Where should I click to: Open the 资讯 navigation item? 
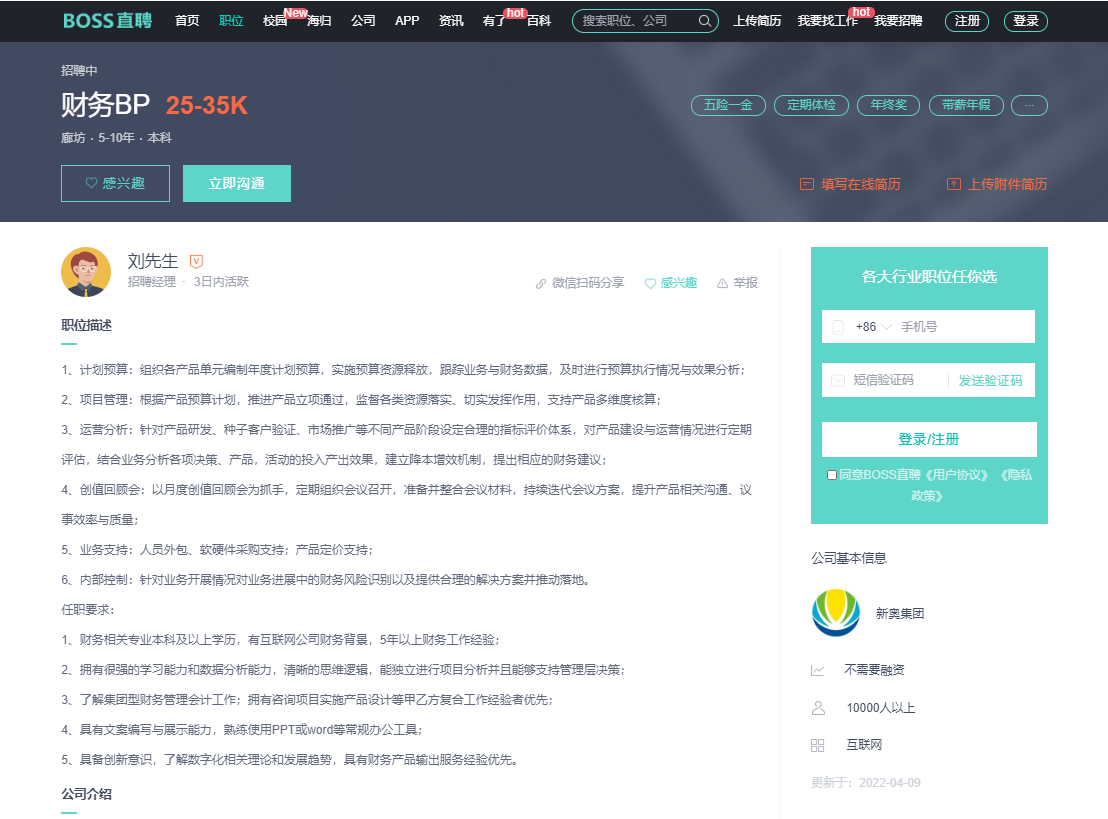coord(451,21)
